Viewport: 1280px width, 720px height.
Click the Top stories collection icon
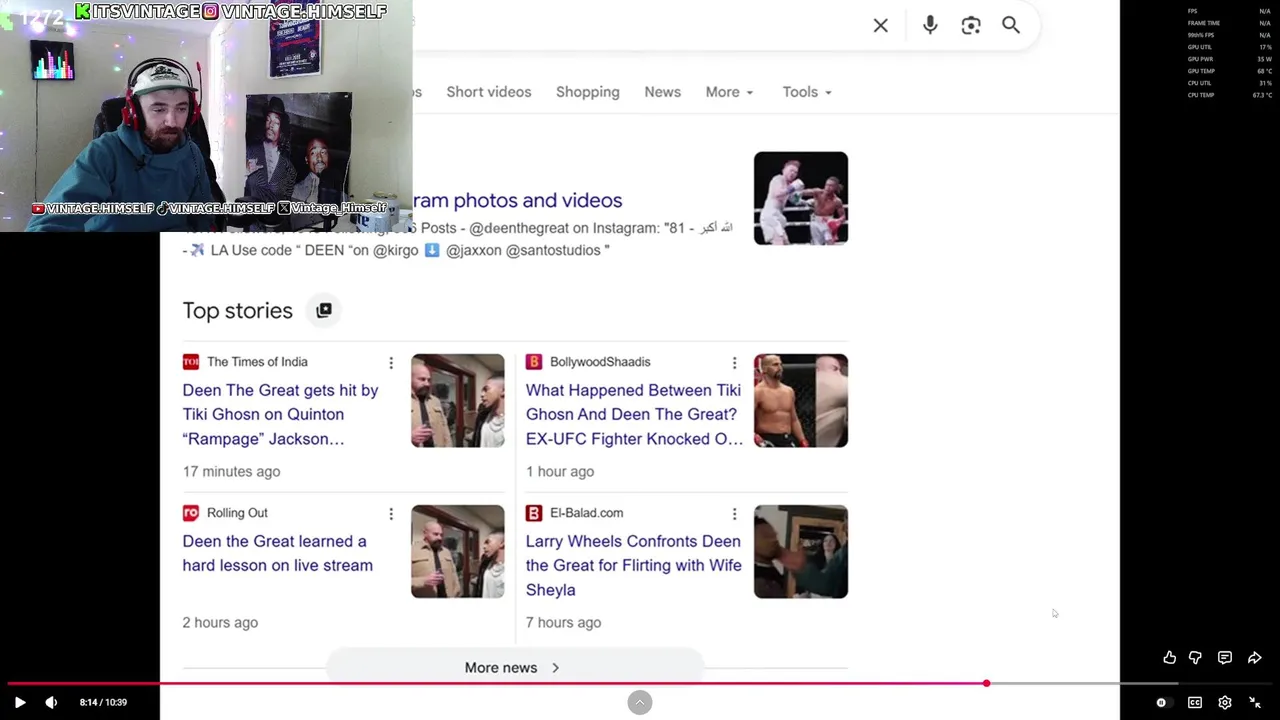point(323,310)
